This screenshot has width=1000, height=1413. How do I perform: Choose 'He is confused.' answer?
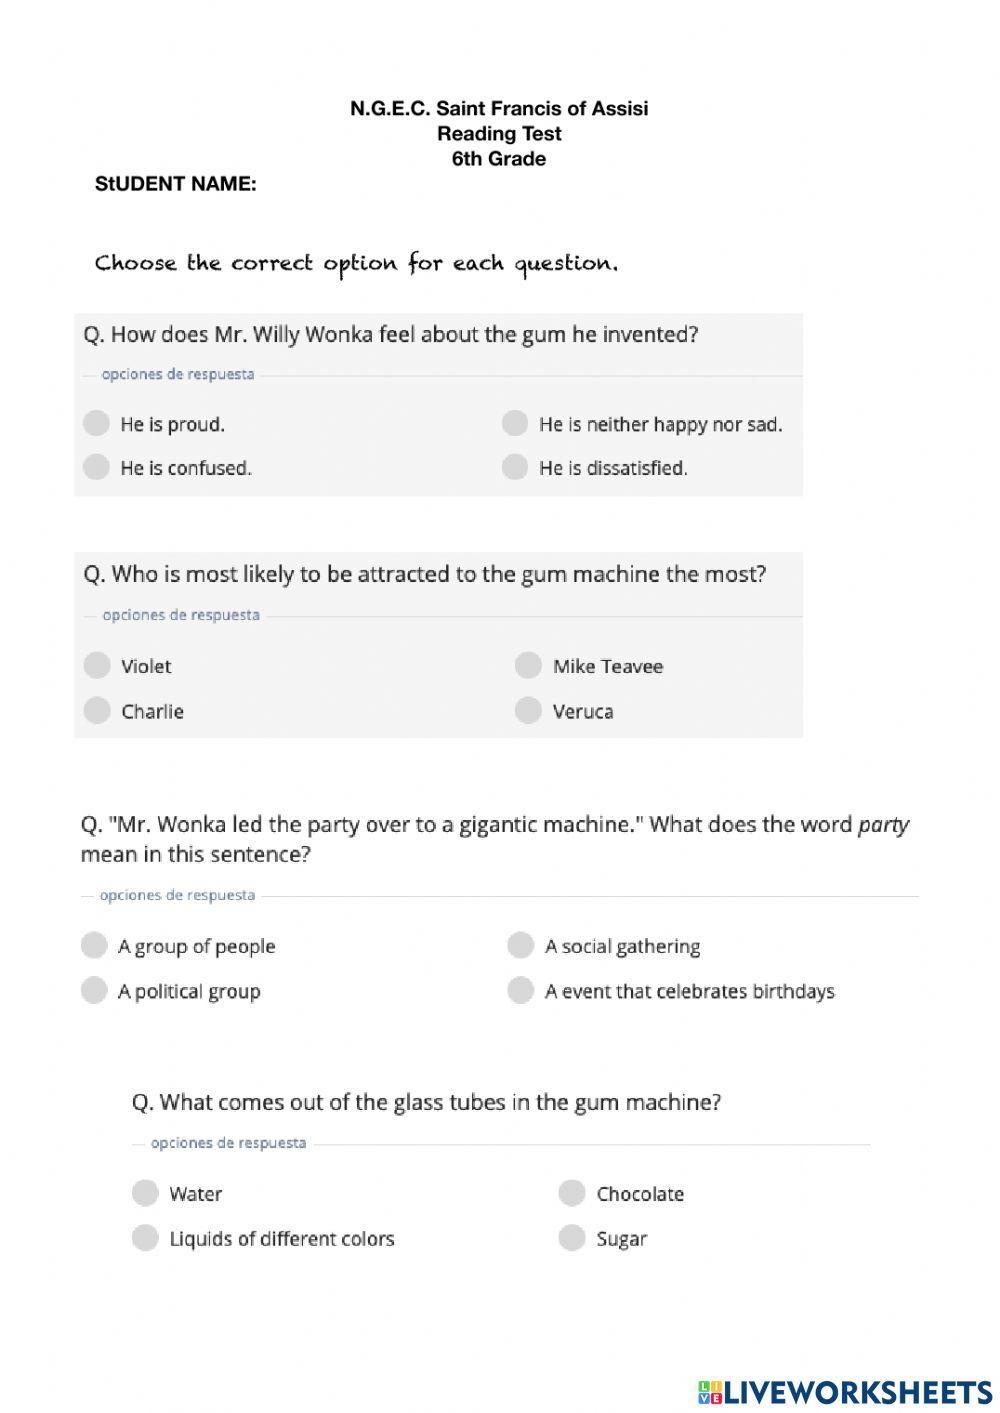(96, 467)
